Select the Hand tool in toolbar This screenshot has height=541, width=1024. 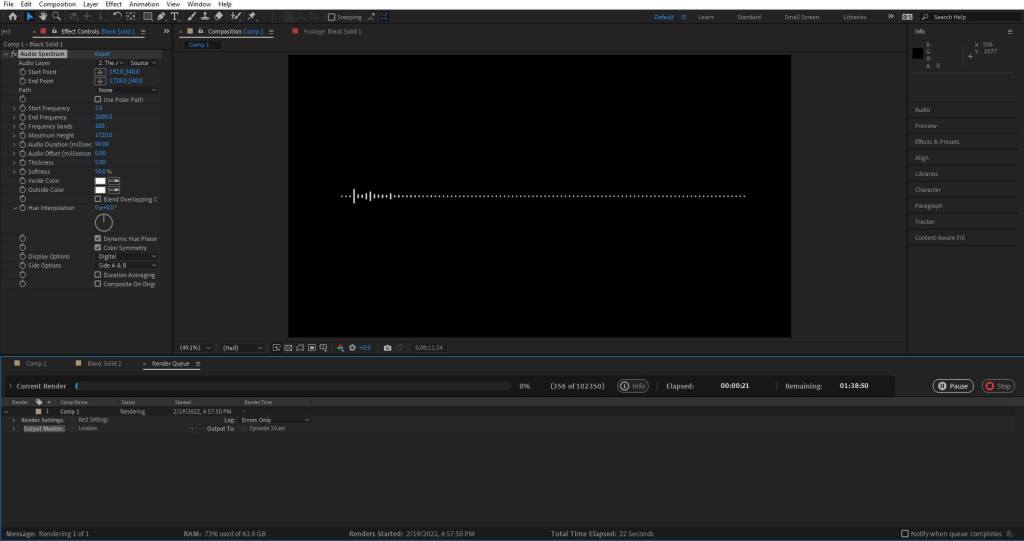43,16
